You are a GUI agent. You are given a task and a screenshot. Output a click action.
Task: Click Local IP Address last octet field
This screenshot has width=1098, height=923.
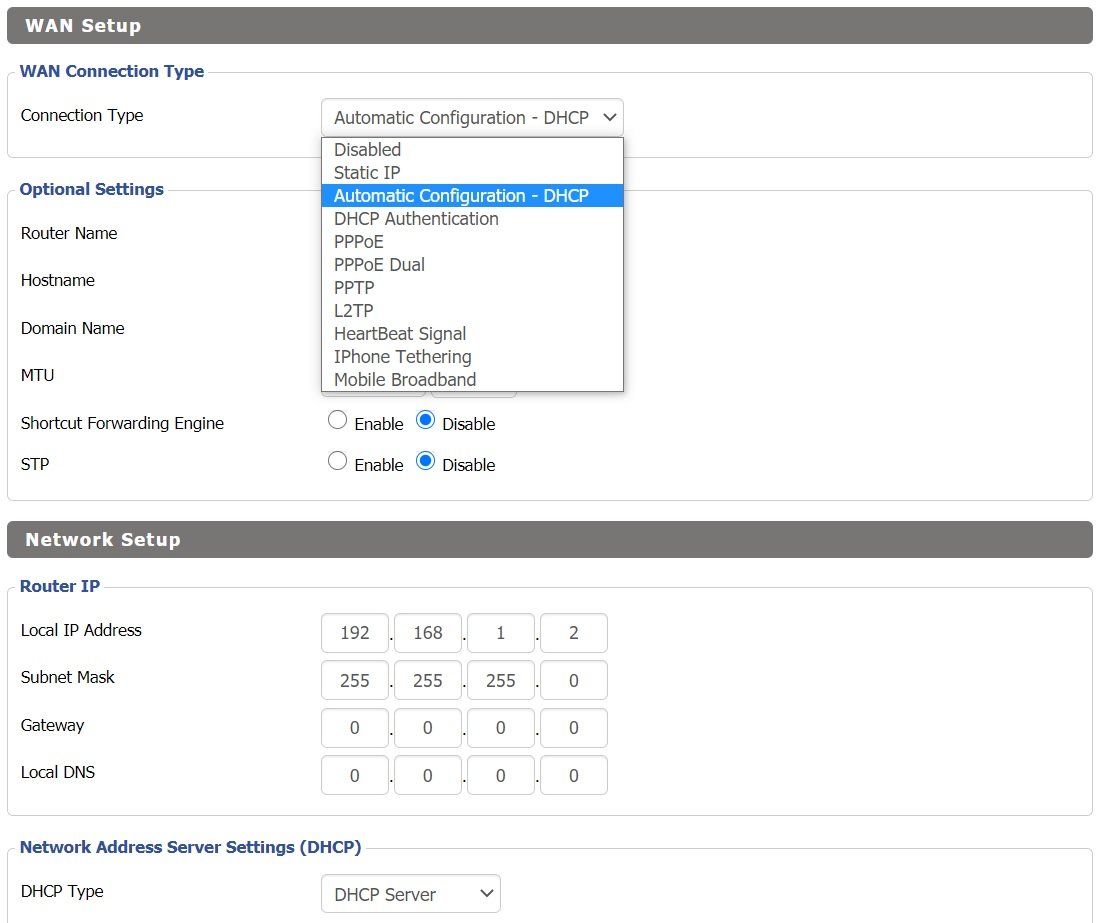(x=573, y=633)
